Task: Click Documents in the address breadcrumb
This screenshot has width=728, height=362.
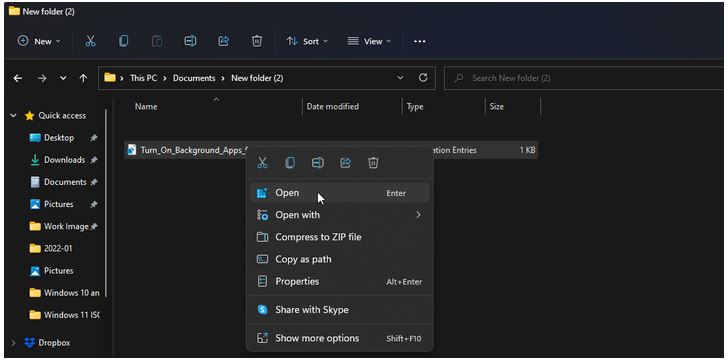Action: [194, 78]
